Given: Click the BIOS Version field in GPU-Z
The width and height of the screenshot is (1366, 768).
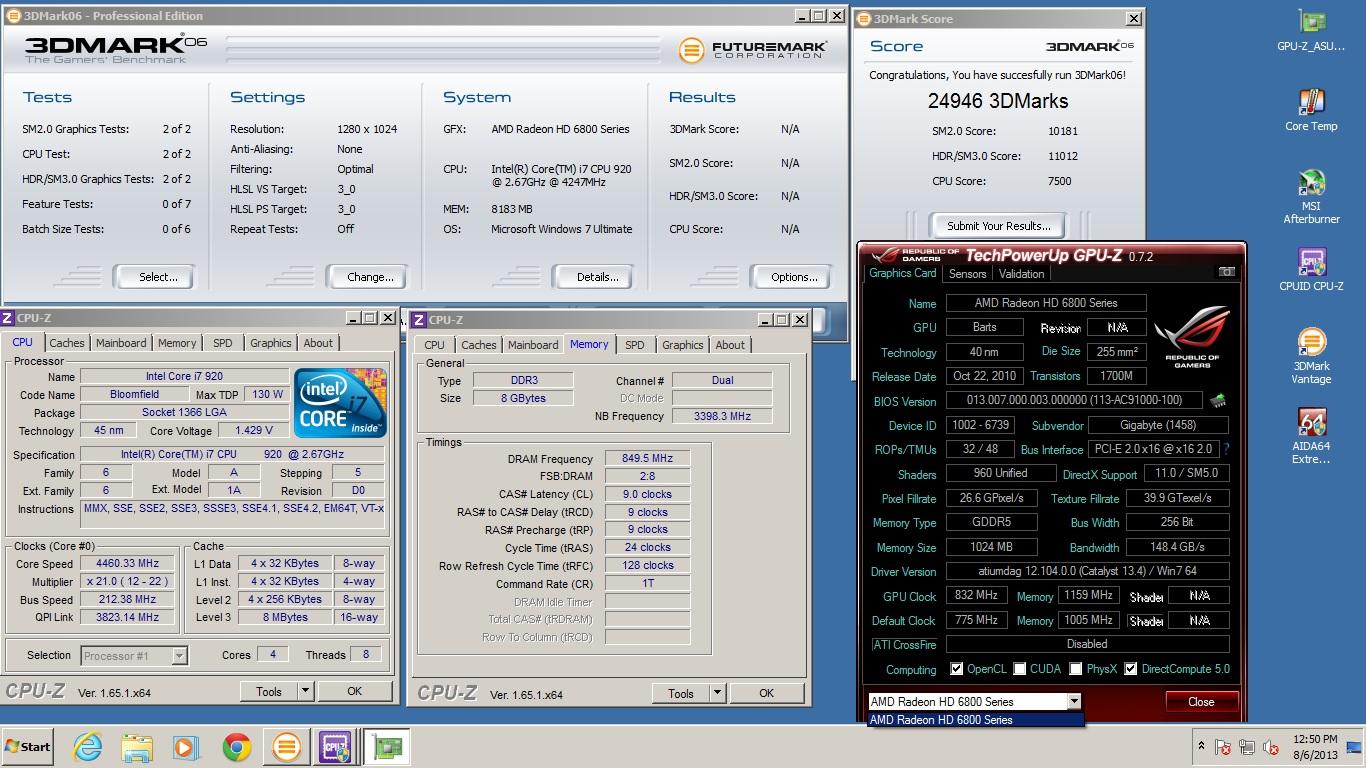Looking at the screenshot, I should (x=1072, y=400).
